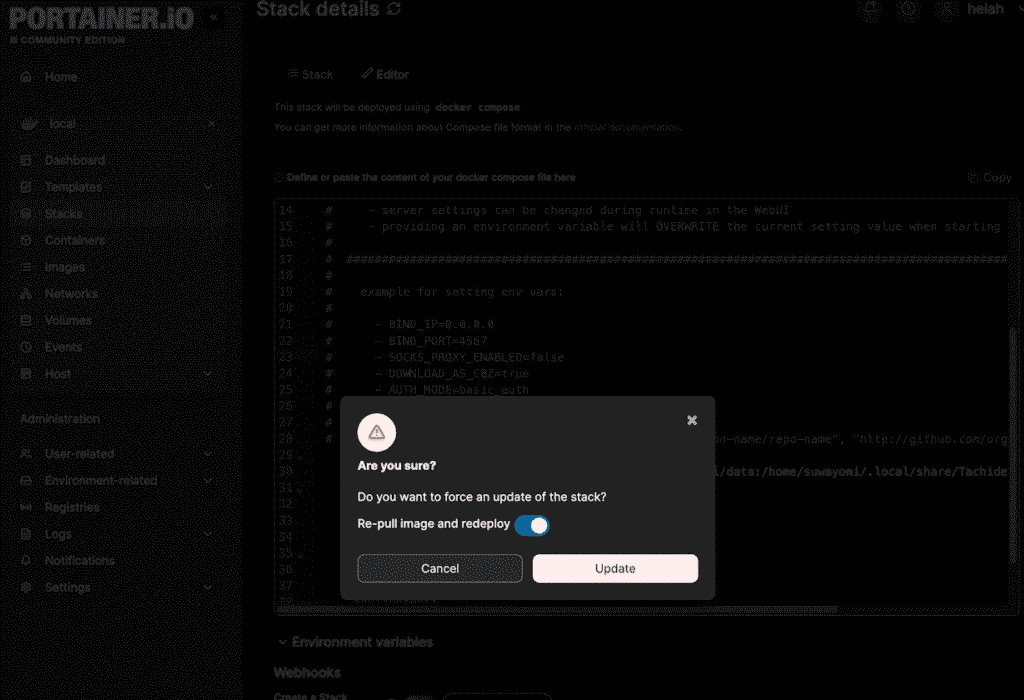The width and height of the screenshot is (1024, 700).
Task: Toggle the Re-pull image and redeploy switch
Action: [532, 525]
